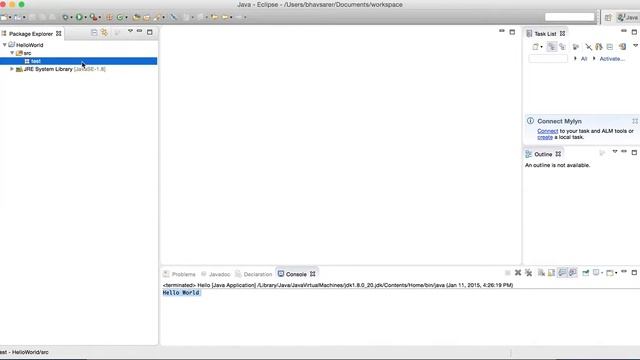Select the HelloWorld project row

click(x=78, y=45)
